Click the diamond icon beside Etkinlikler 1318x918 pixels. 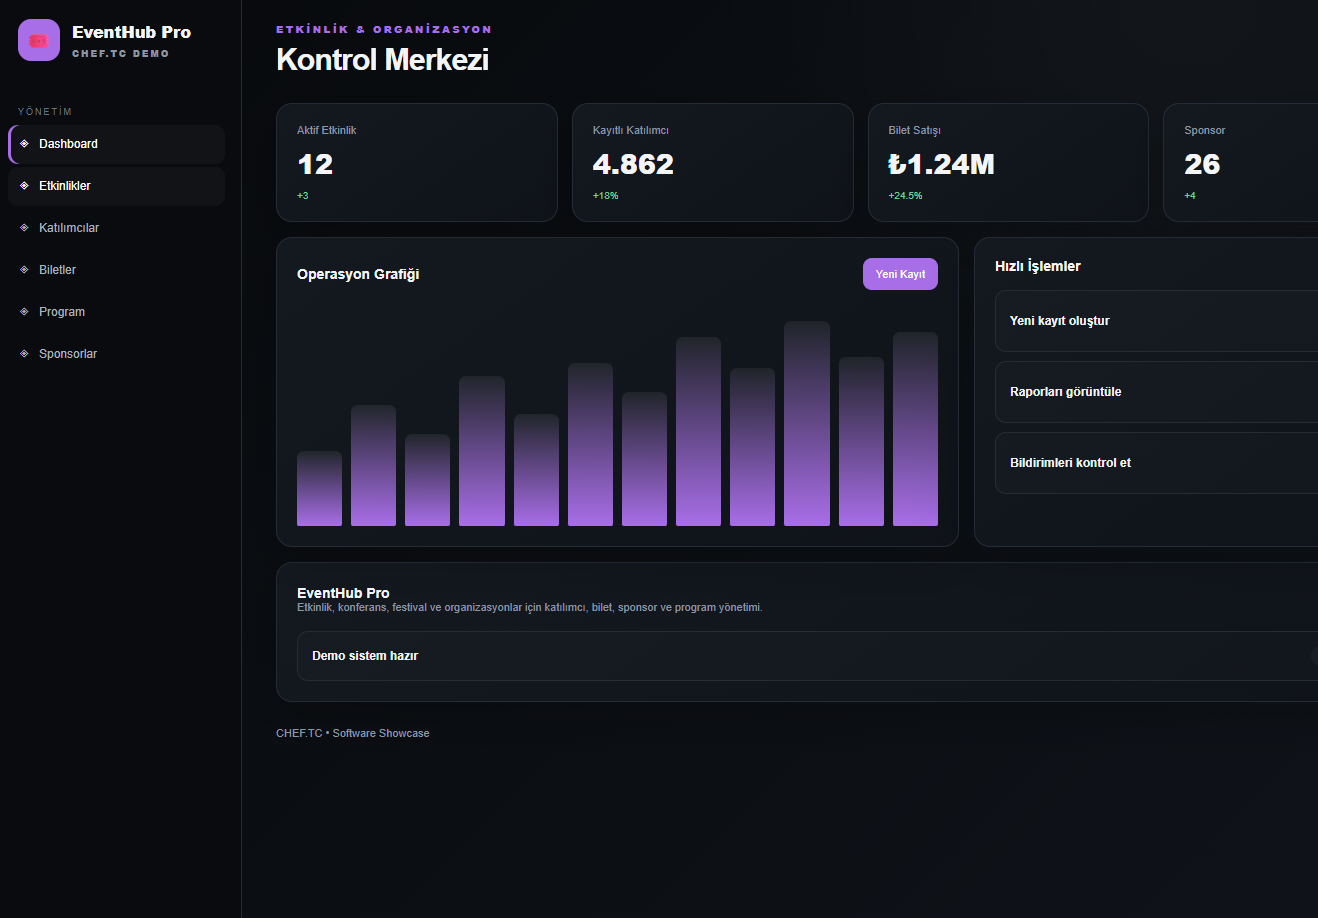pyautogui.click(x=24, y=186)
